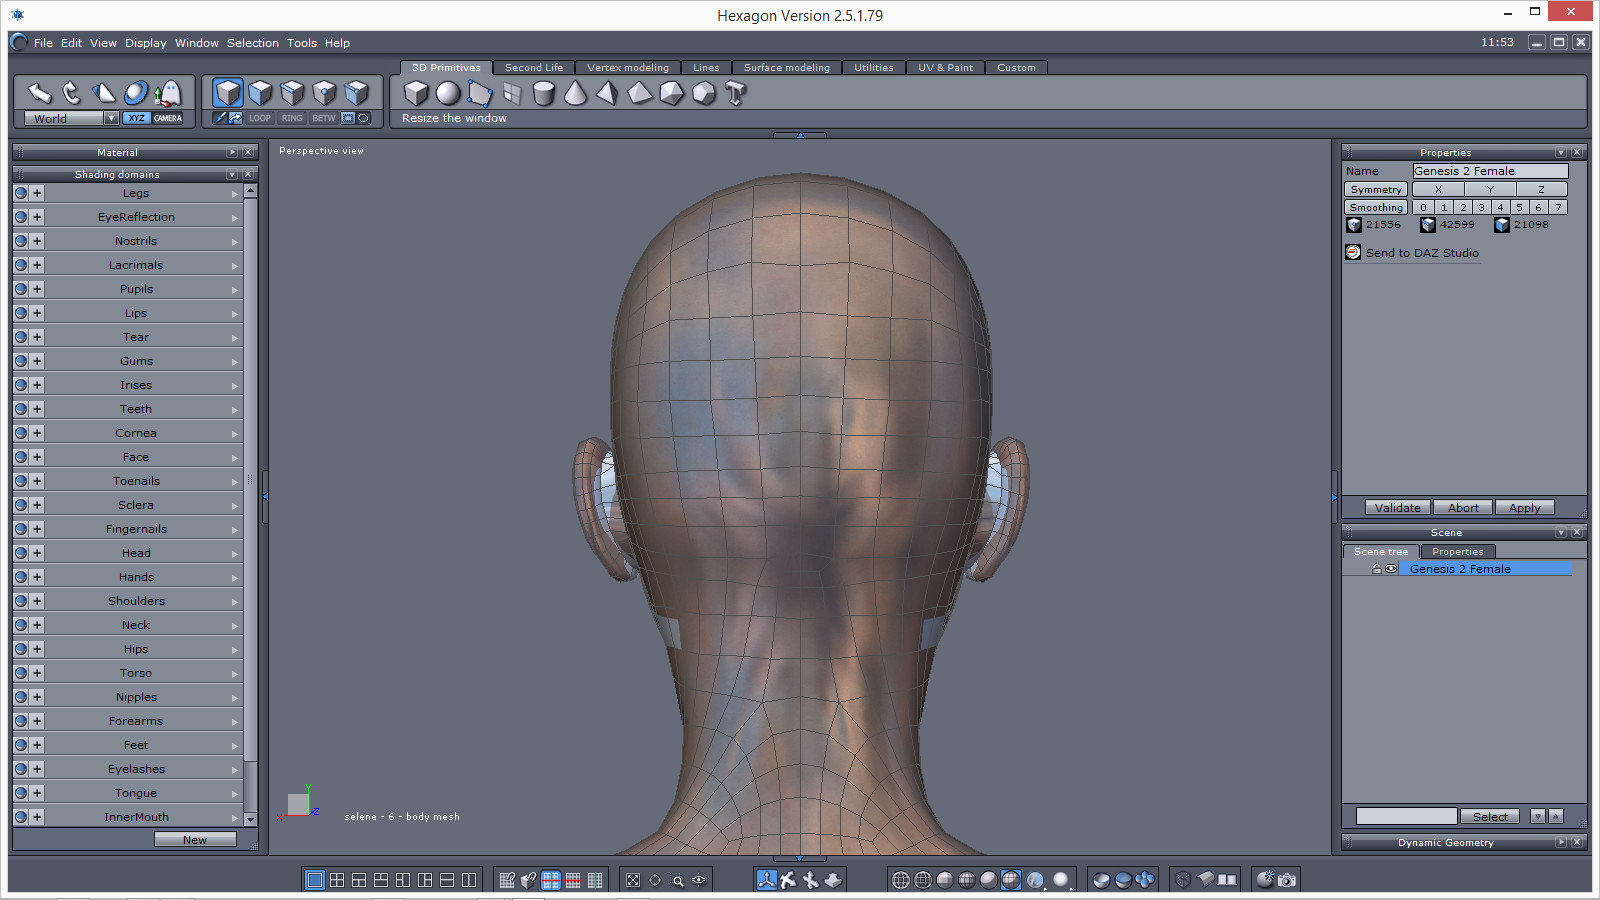Toggle LOOP selection mode
Viewport: 1600px width, 900px height.
tap(260, 118)
